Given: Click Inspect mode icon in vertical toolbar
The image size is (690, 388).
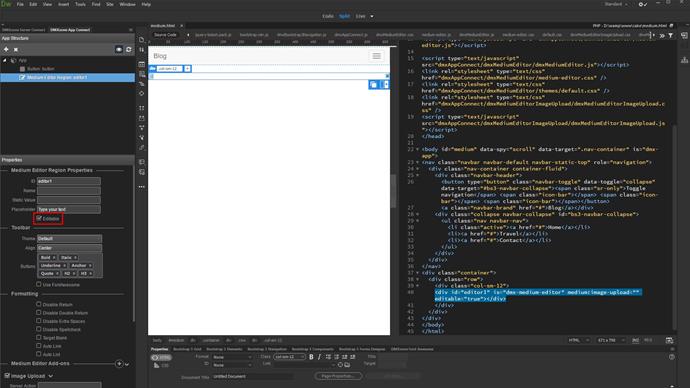Looking at the screenshot, I should (142, 84).
